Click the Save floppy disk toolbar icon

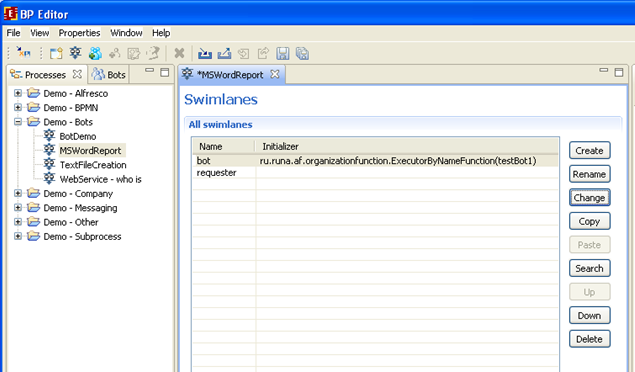283,53
